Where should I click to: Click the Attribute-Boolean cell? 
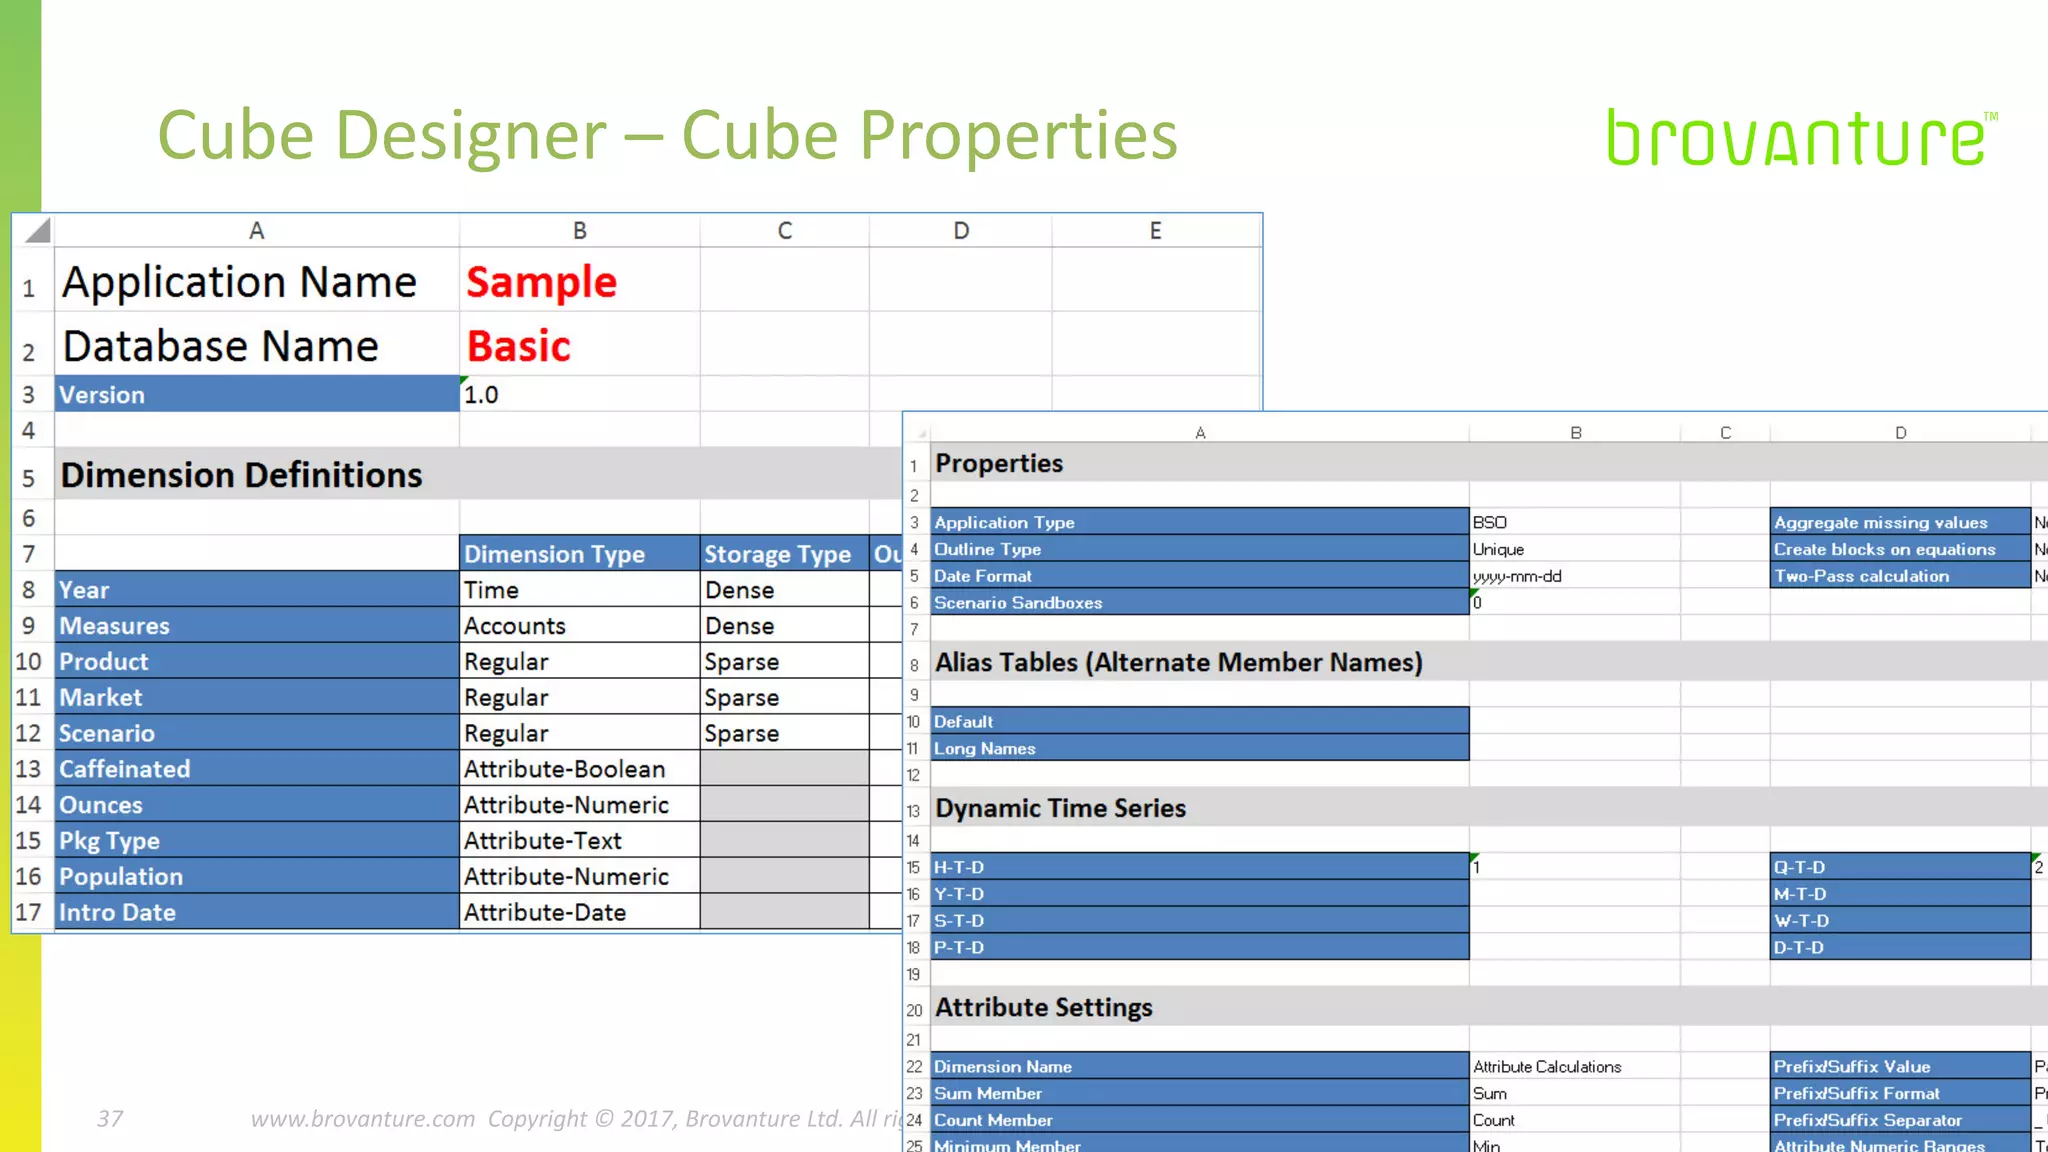(x=579, y=769)
